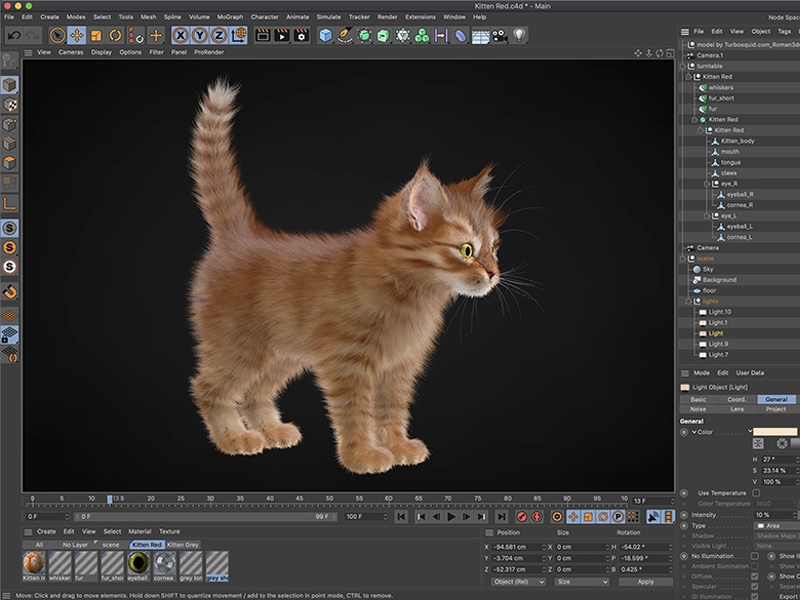Collapse the Color parameter group

tap(694, 432)
